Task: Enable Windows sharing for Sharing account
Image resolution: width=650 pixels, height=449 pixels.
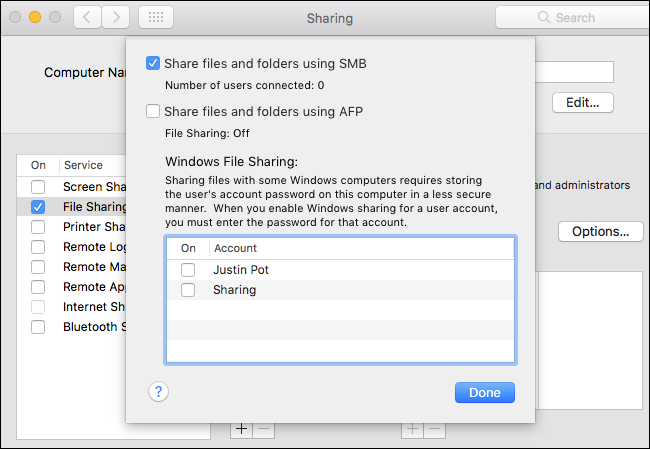Action: 188,290
